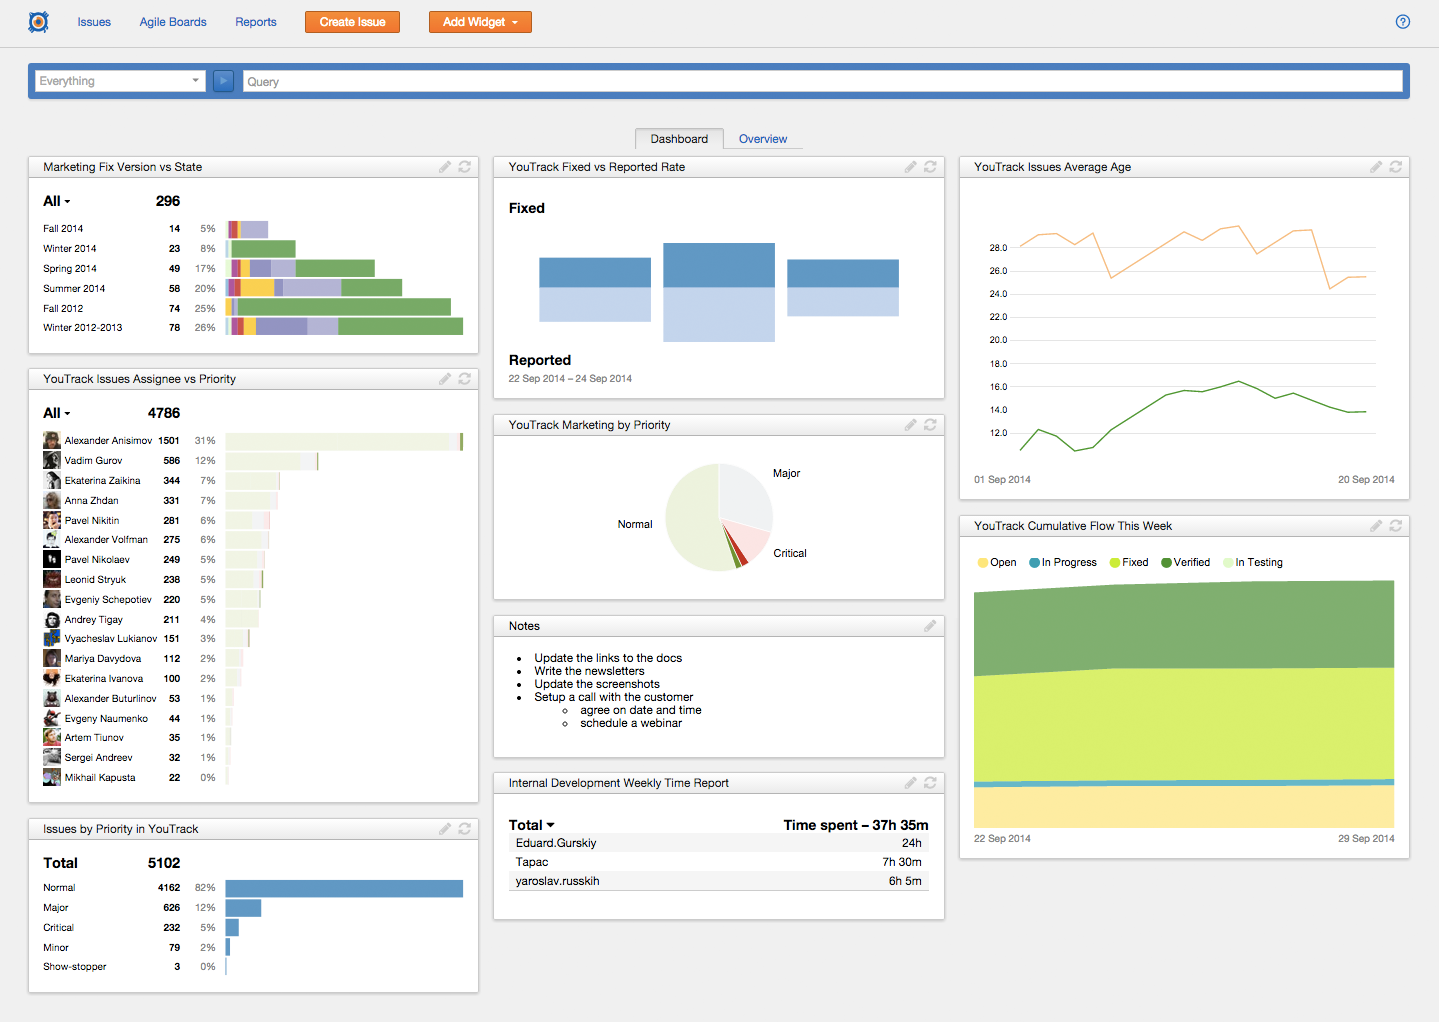Click the Query search input field

823,81
